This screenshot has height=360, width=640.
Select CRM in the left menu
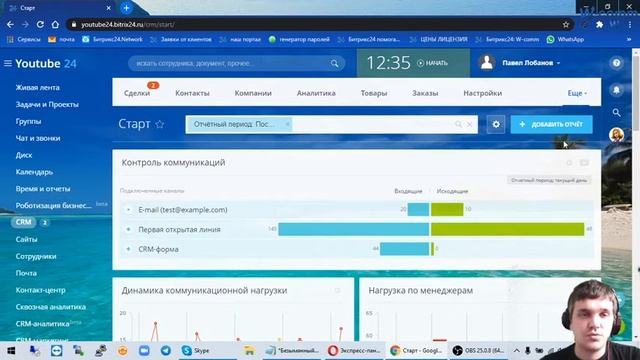(x=23, y=222)
